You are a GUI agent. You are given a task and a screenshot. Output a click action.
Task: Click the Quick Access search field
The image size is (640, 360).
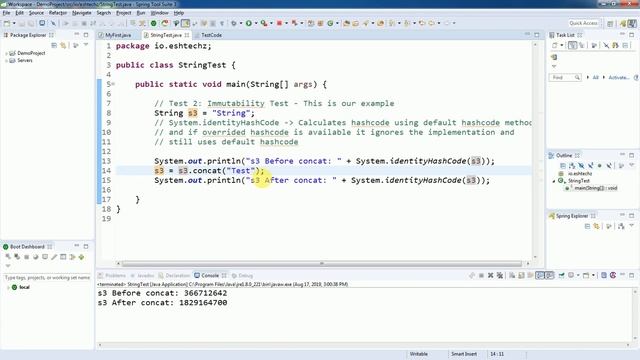click(584, 23)
